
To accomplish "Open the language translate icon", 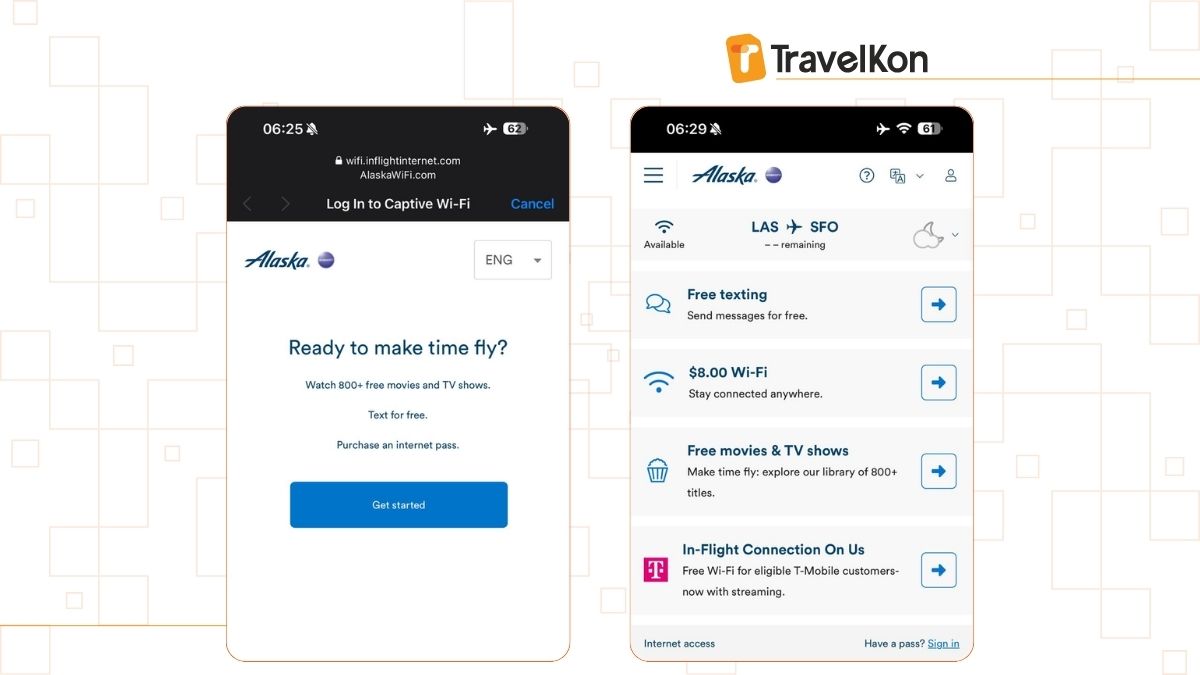I will click(x=898, y=176).
